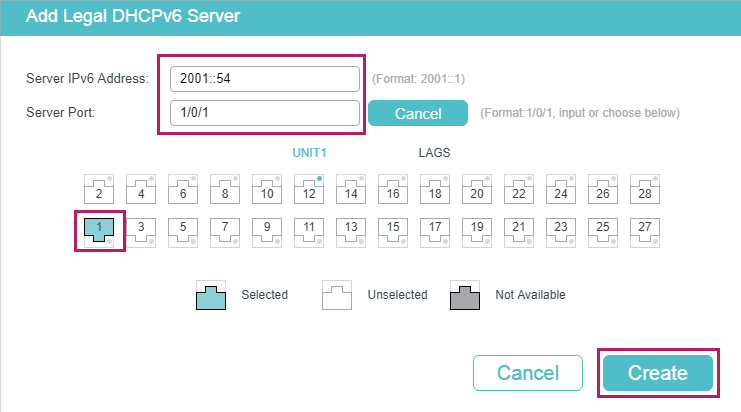This screenshot has height=412, width=741.
Task: Select port 19 icon
Action: 477,232
